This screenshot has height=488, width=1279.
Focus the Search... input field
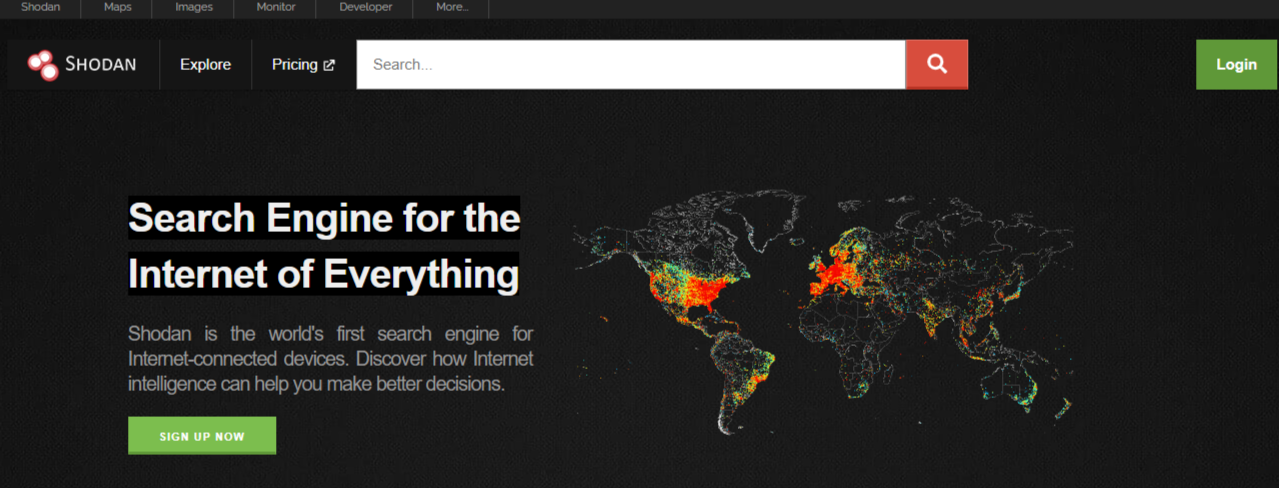631,64
